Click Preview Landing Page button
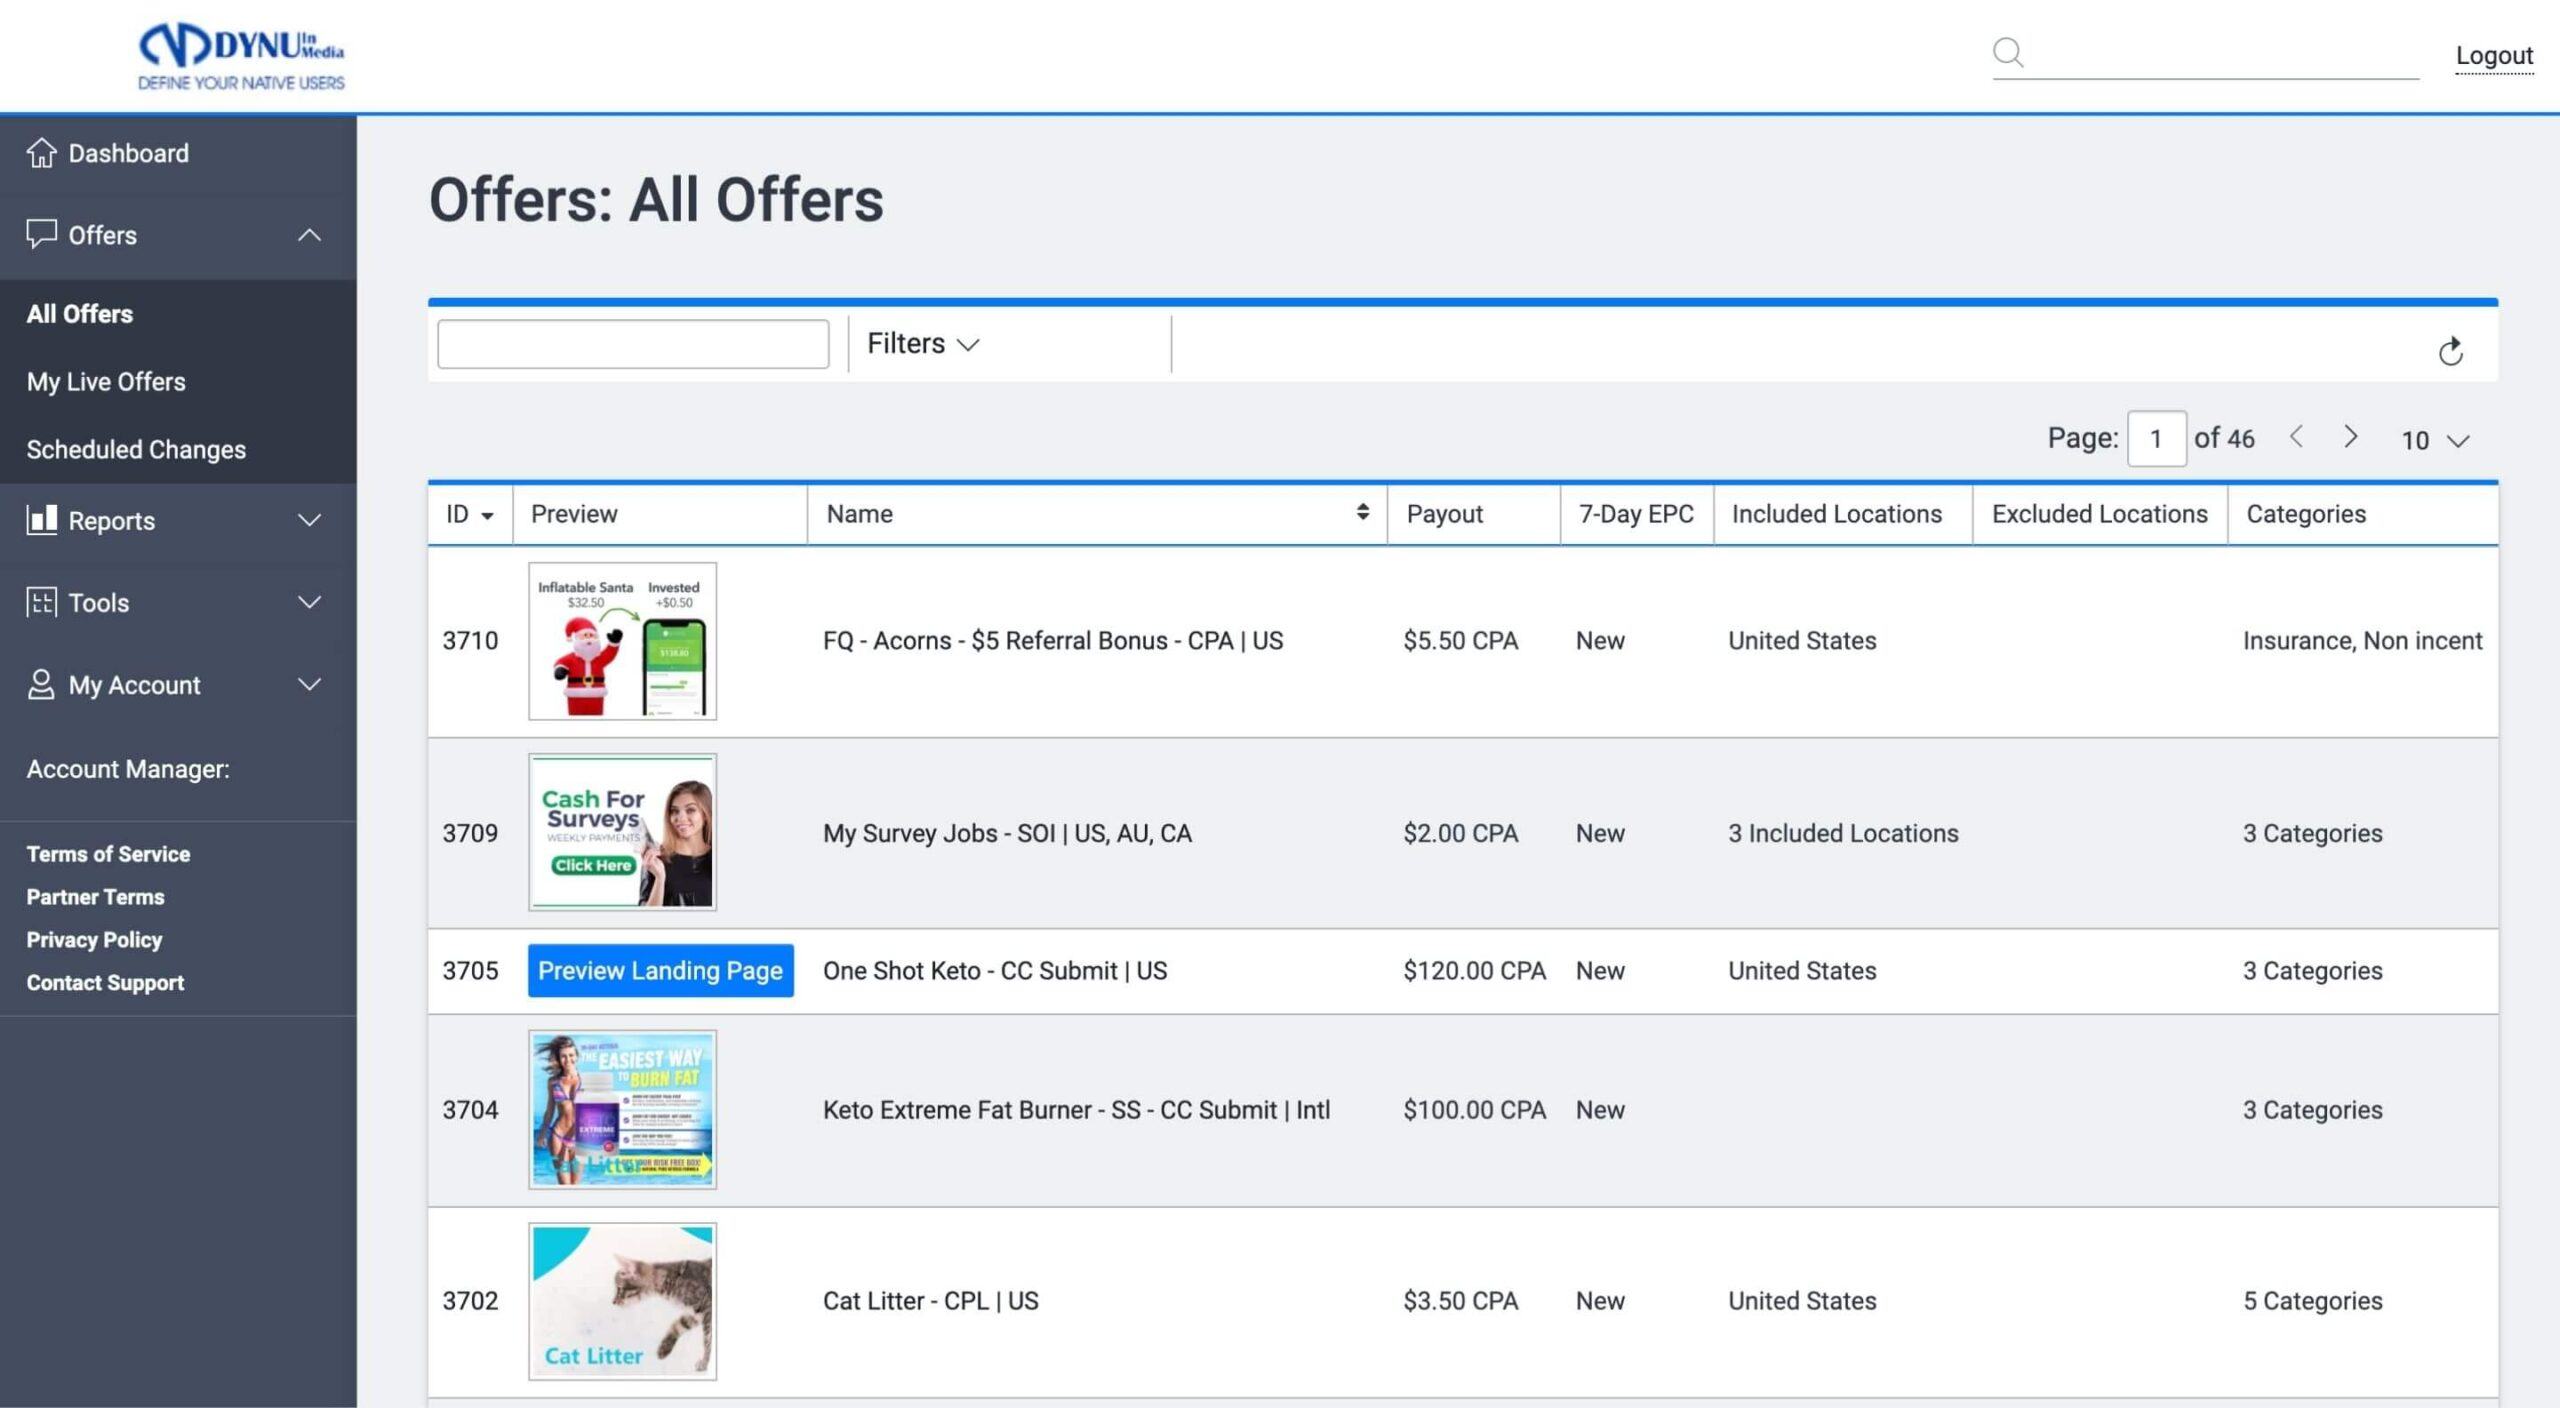This screenshot has width=2560, height=1408. pos(660,971)
